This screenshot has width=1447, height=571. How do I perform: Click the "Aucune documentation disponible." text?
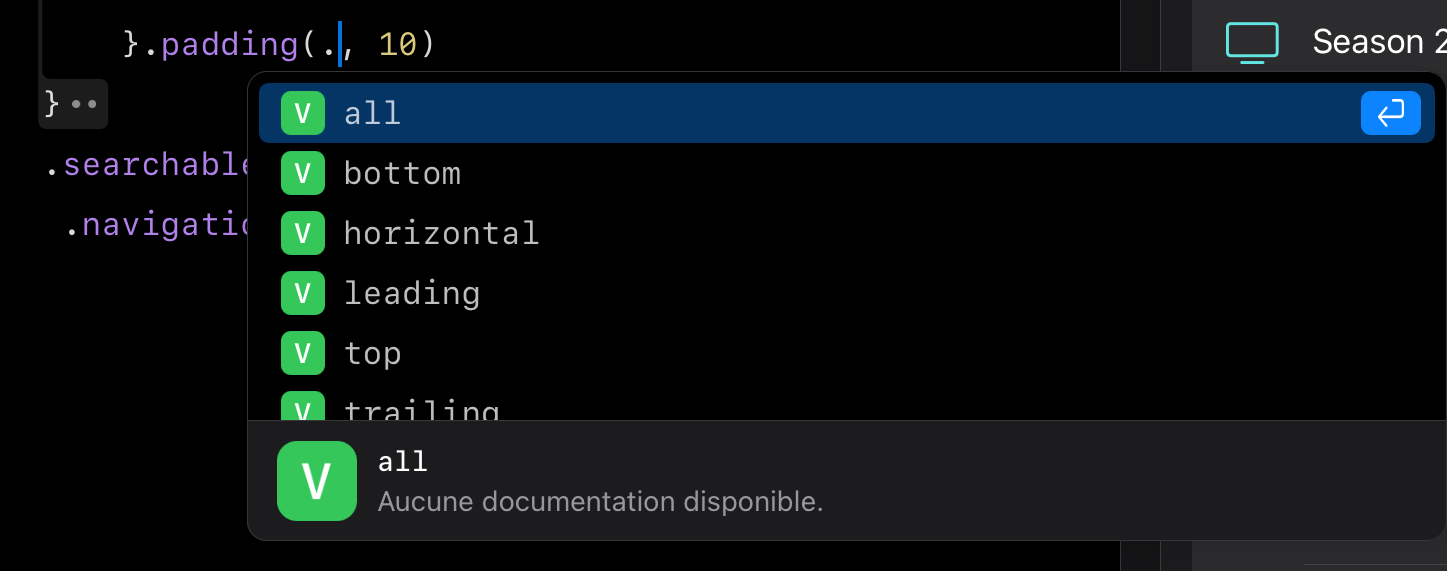600,501
